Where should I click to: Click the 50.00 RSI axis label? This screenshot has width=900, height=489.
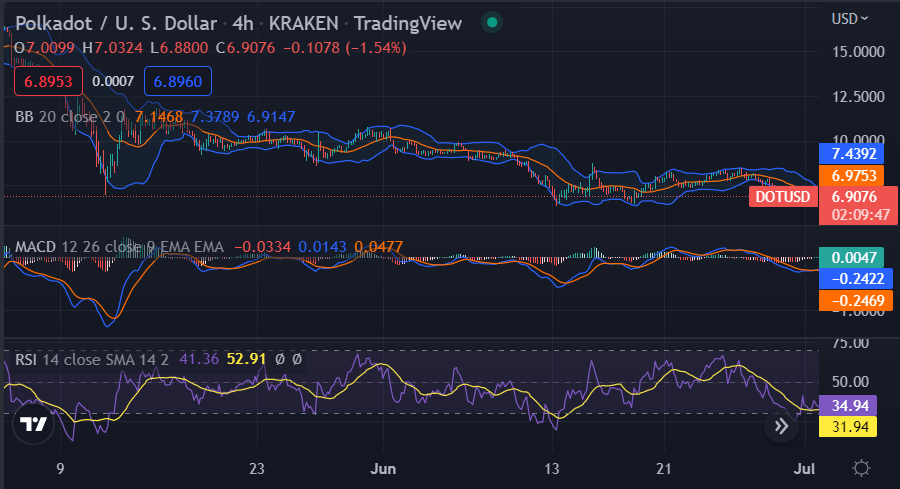[850, 382]
